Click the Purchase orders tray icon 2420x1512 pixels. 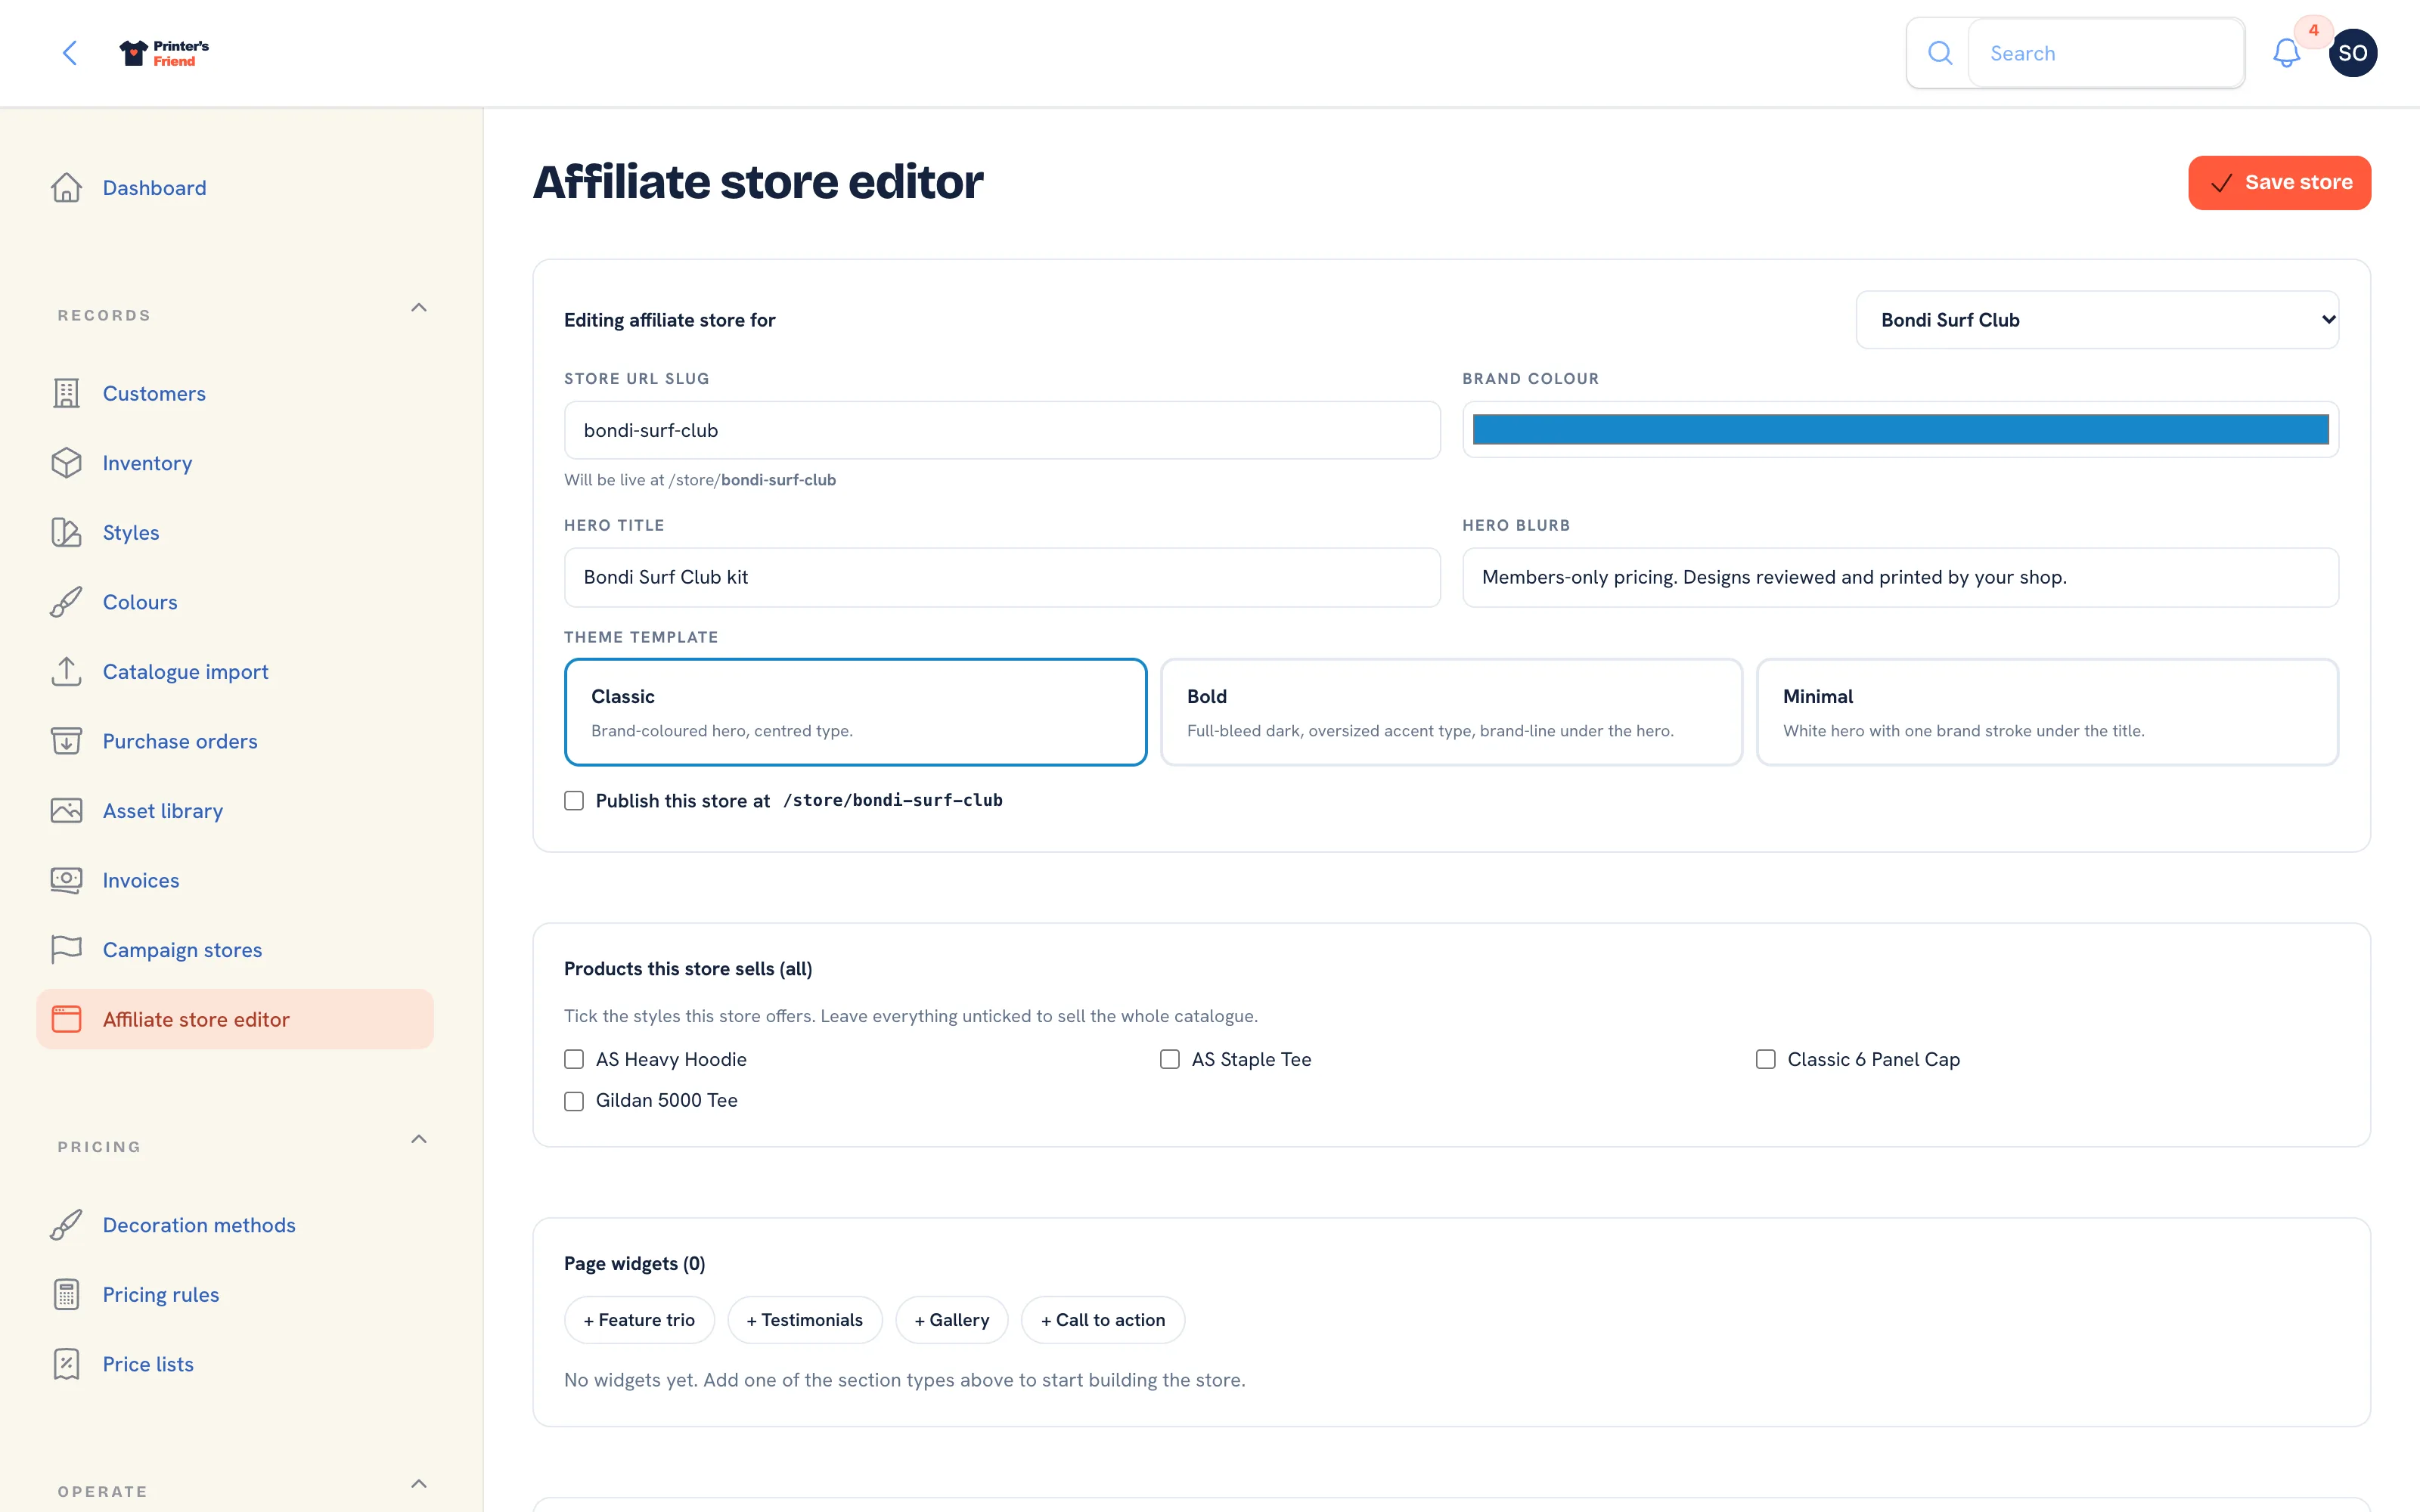tap(67, 741)
